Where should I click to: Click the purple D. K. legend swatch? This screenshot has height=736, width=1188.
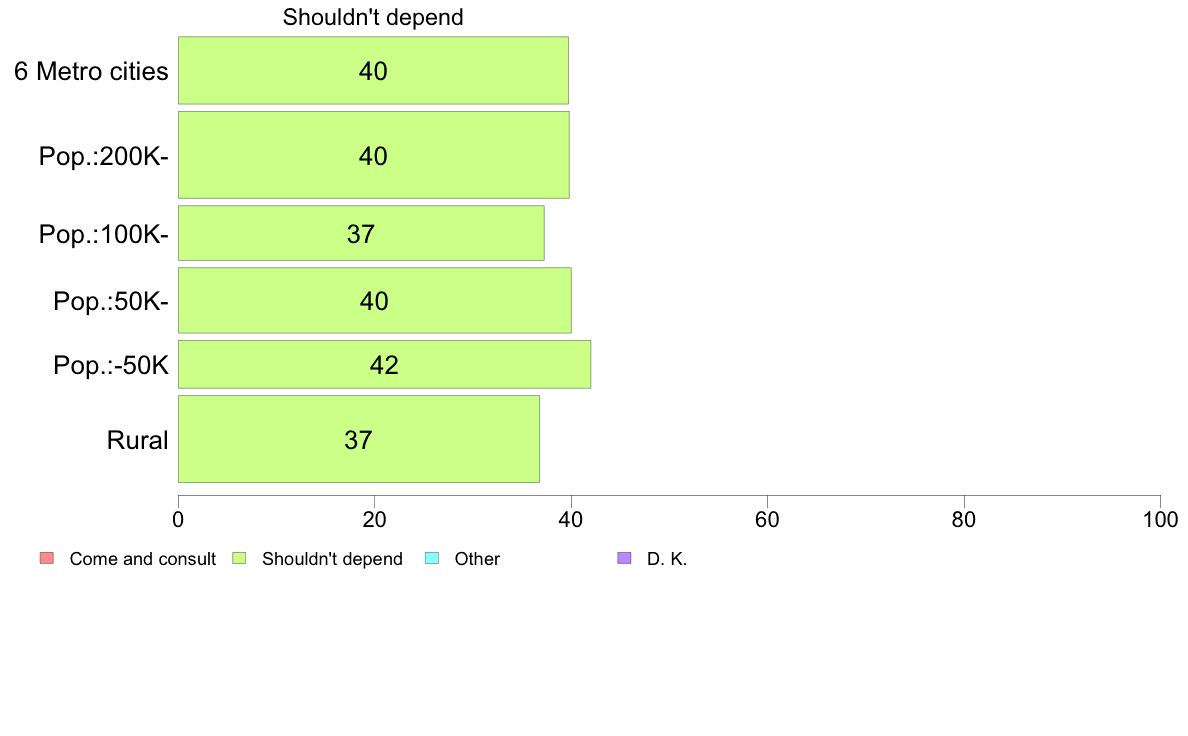(x=624, y=559)
